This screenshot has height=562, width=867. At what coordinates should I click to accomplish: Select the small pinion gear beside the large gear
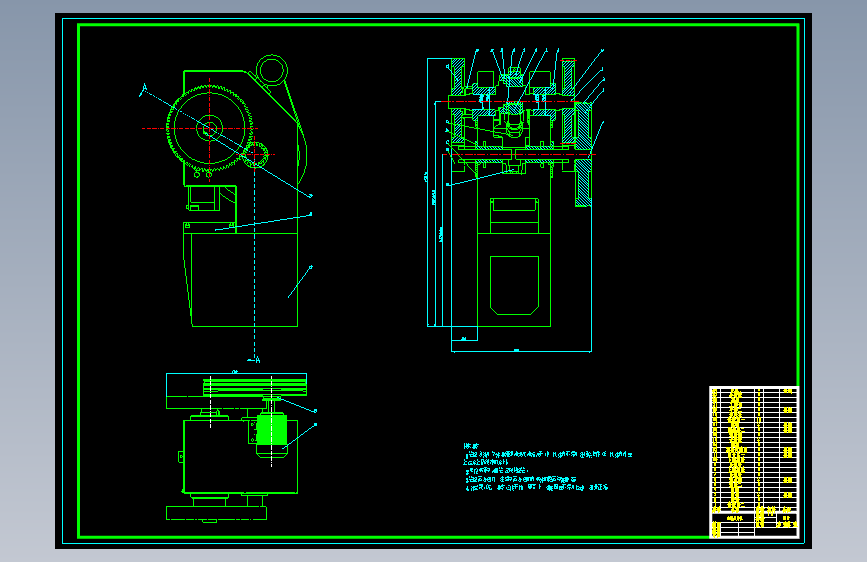(x=255, y=154)
